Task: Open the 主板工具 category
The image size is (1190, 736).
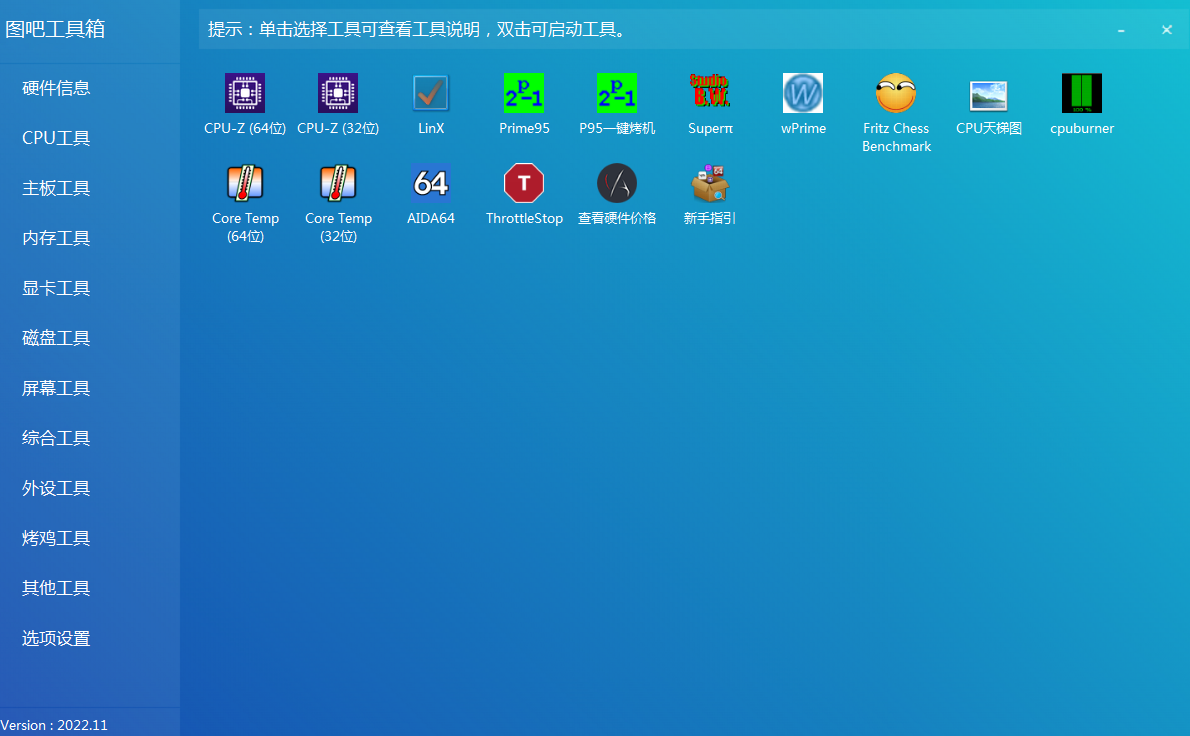Action: (x=56, y=188)
